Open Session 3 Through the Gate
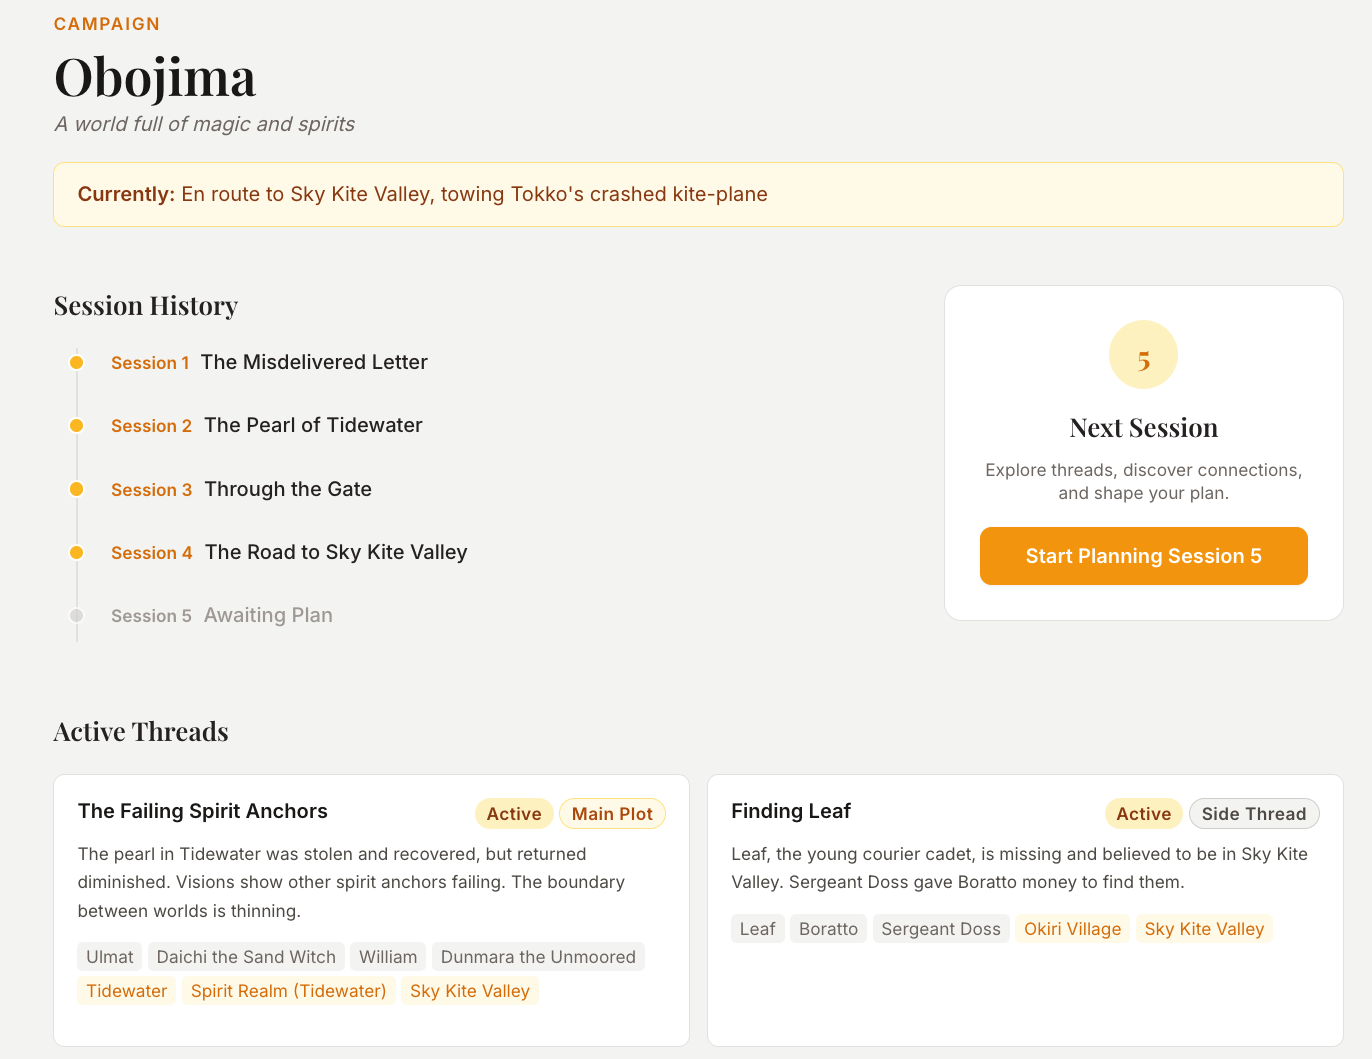The image size is (1372, 1059). pos(241,489)
